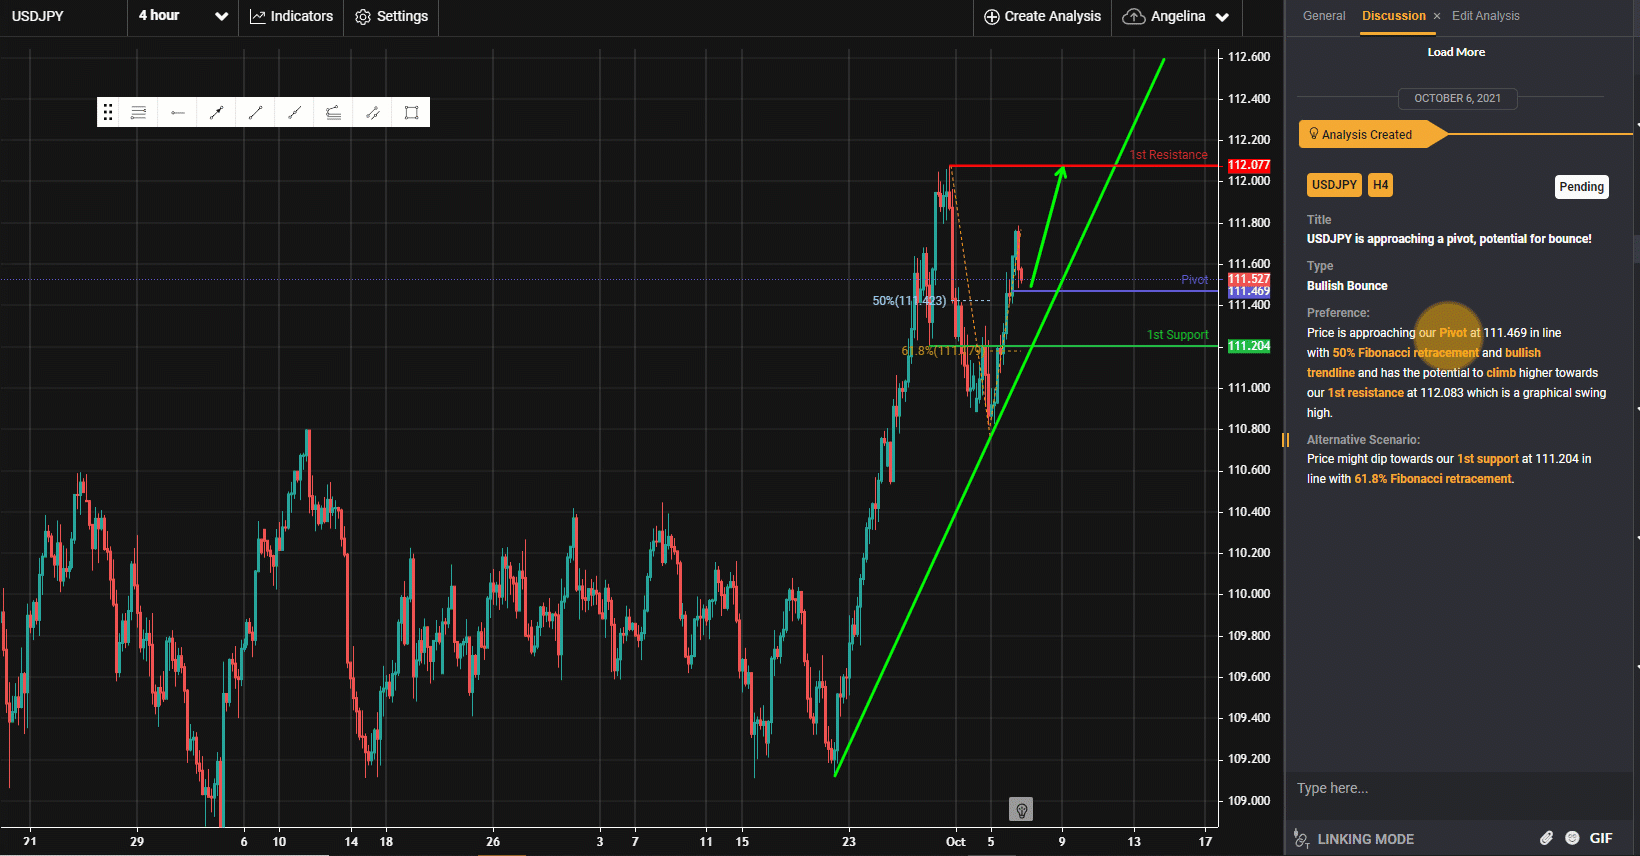Open the Edit Analysis tab
Viewport: 1640px width, 856px height.
point(1485,16)
